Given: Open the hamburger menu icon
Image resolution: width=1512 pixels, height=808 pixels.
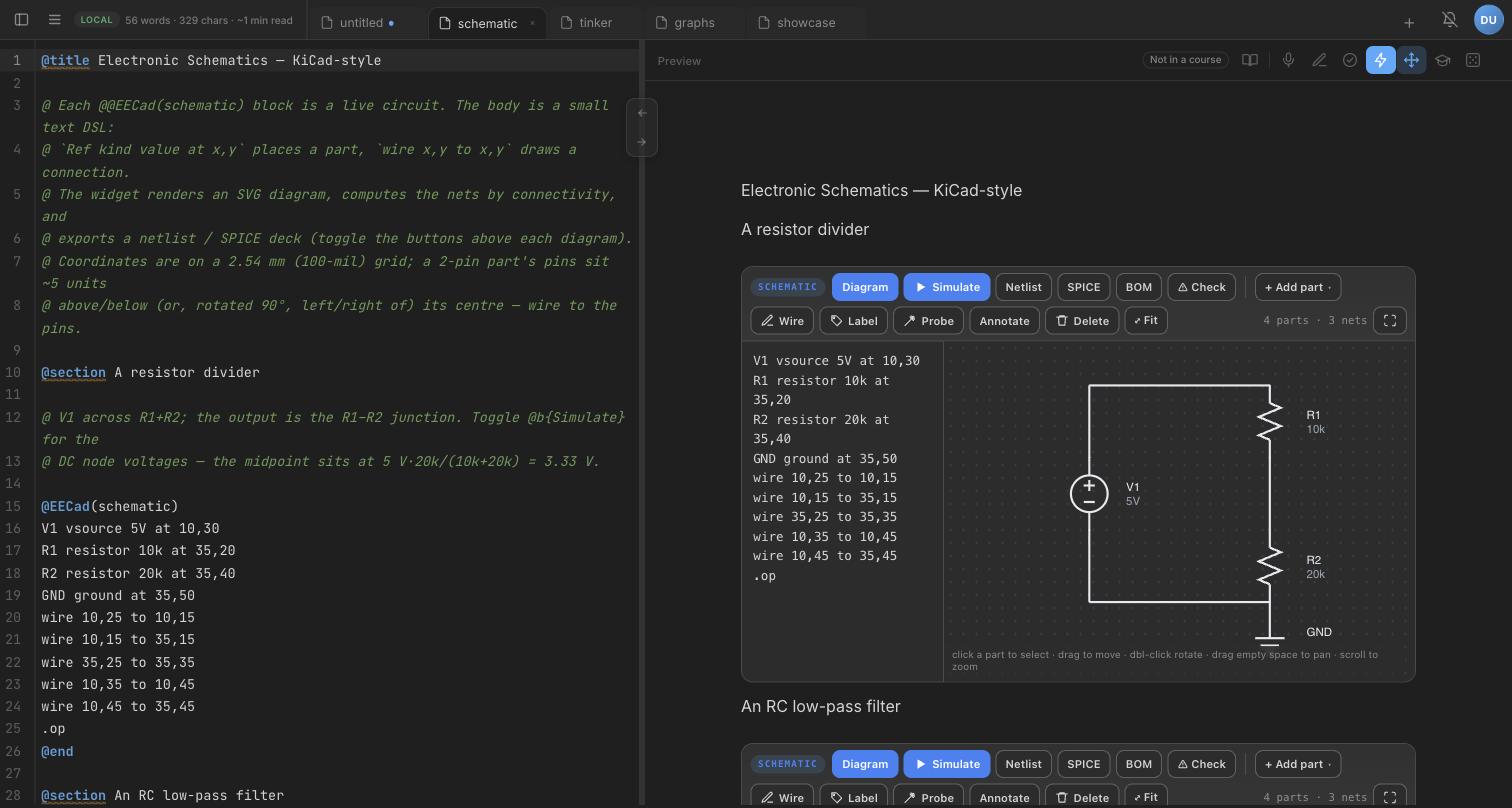Looking at the screenshot, I should pyautogui.click(x=55, y=20).
